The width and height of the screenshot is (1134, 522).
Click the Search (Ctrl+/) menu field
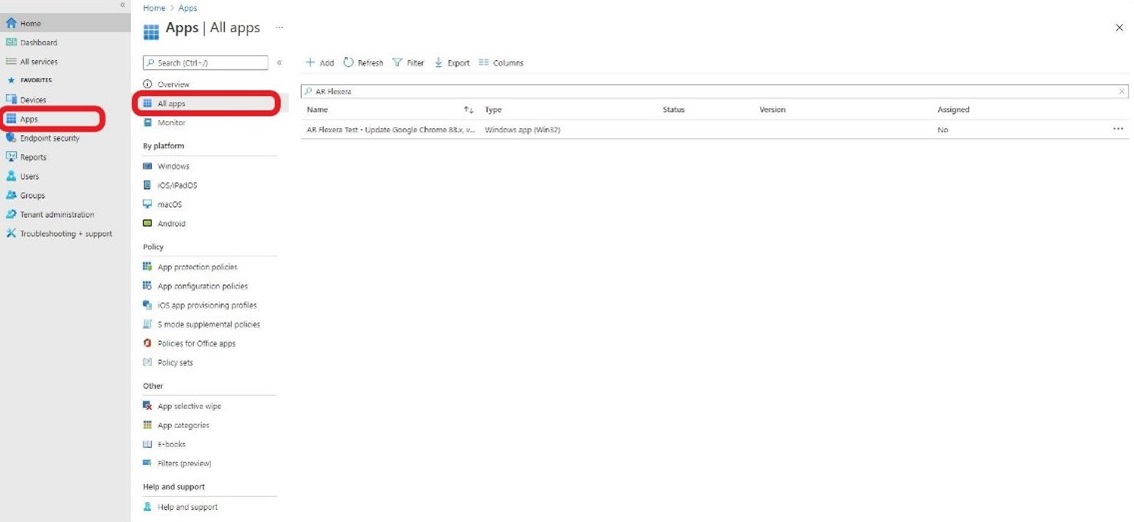pos(207,63)
